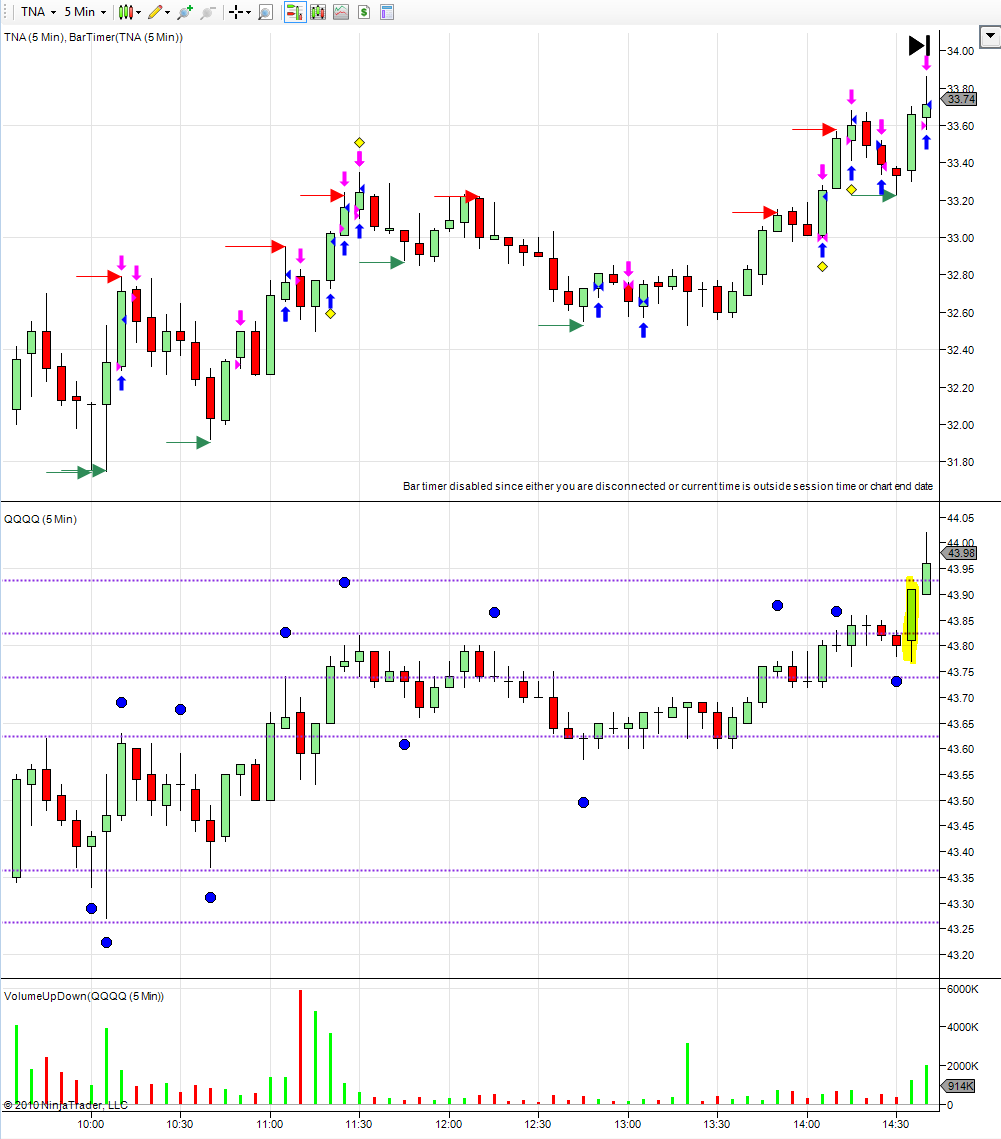Select the yellow diamond above the 11:30 TNA candle
Viewport: 1001px width, 1139px height.
click(x=359, y=142)
